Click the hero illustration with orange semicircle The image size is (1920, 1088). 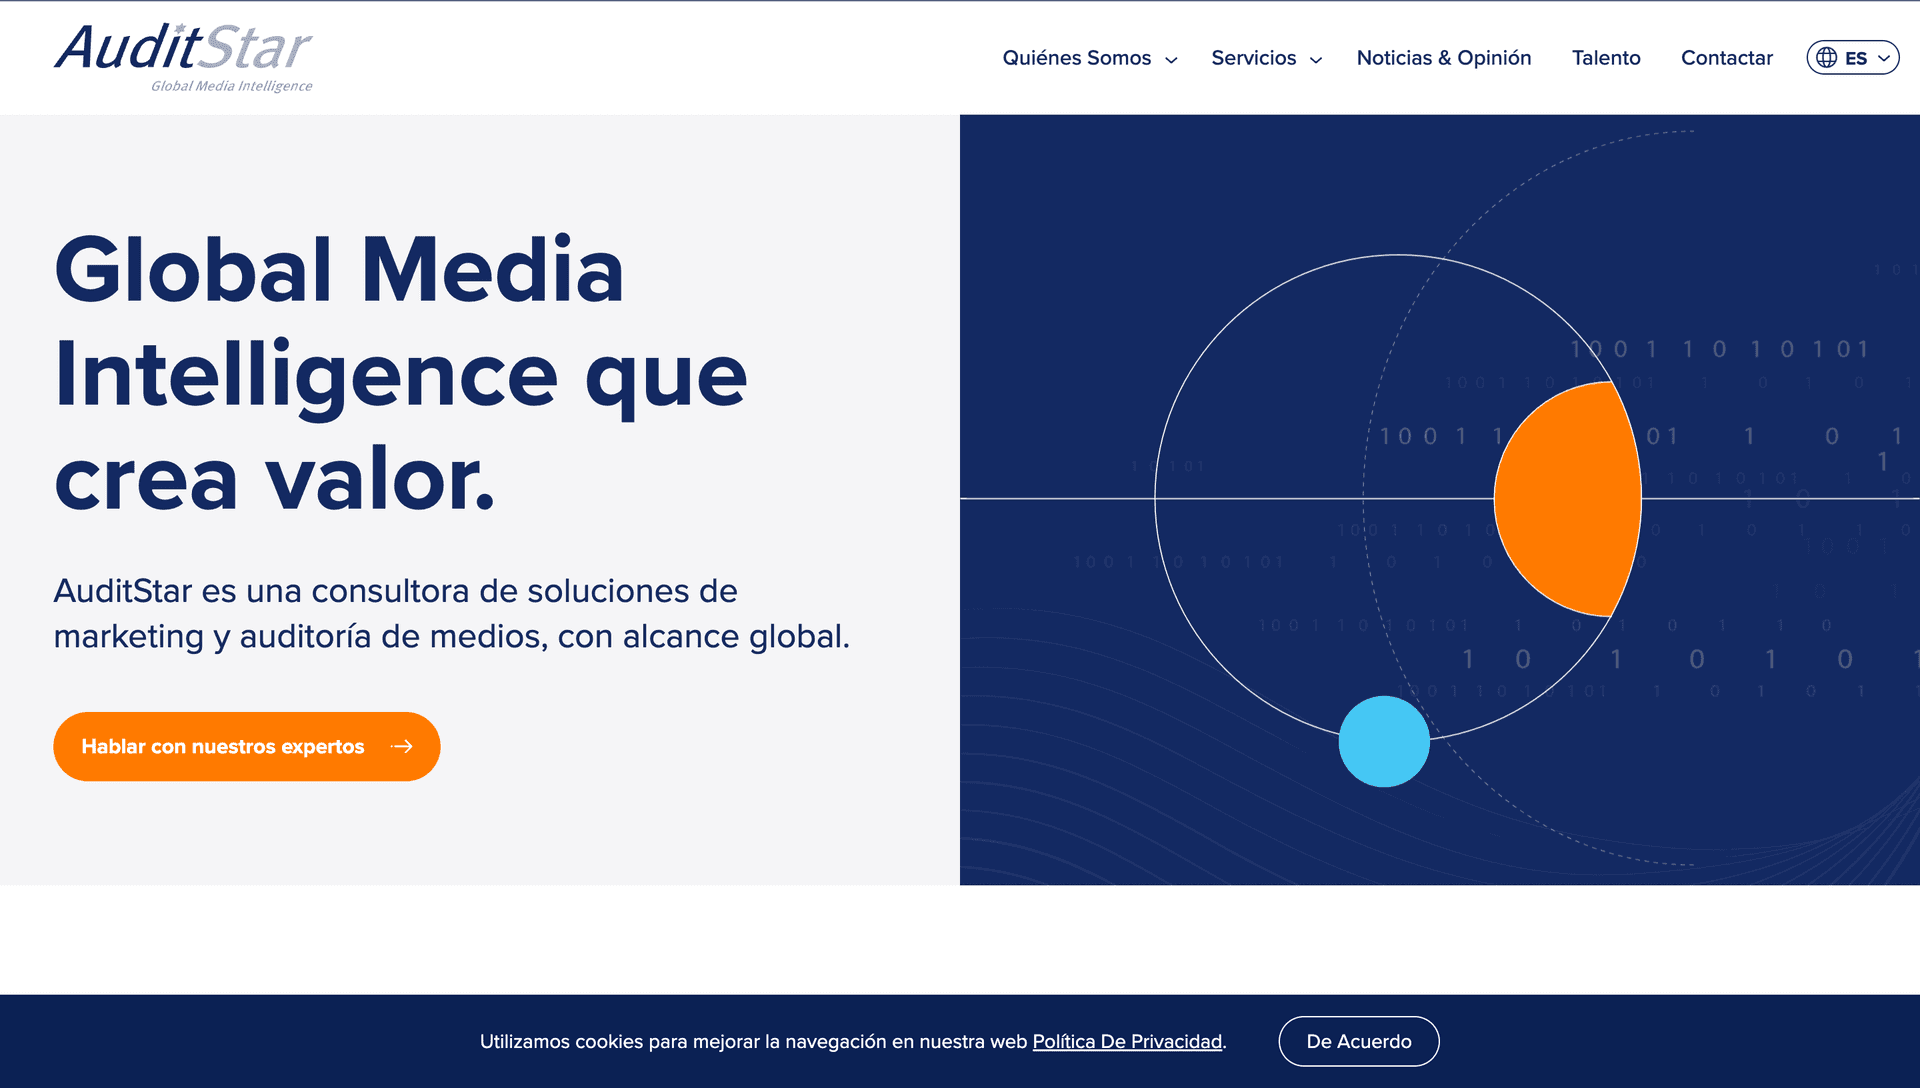point(1440,500)
